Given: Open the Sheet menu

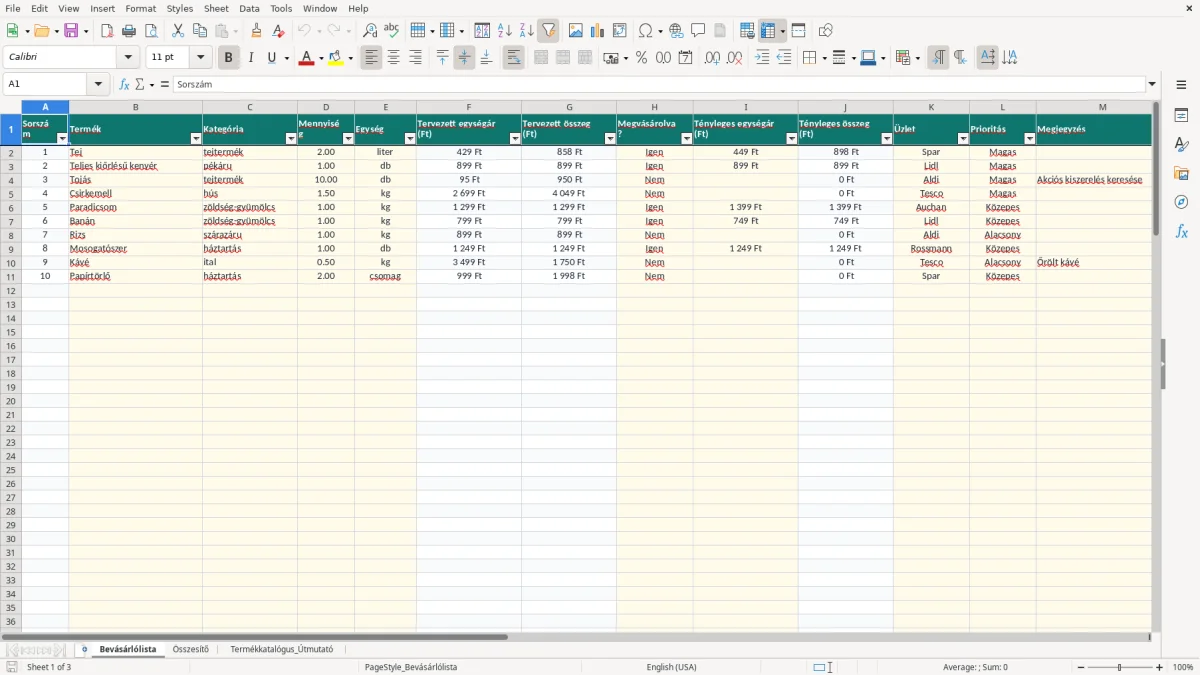Looking at the screenshot, I should [x=216, y=8].
